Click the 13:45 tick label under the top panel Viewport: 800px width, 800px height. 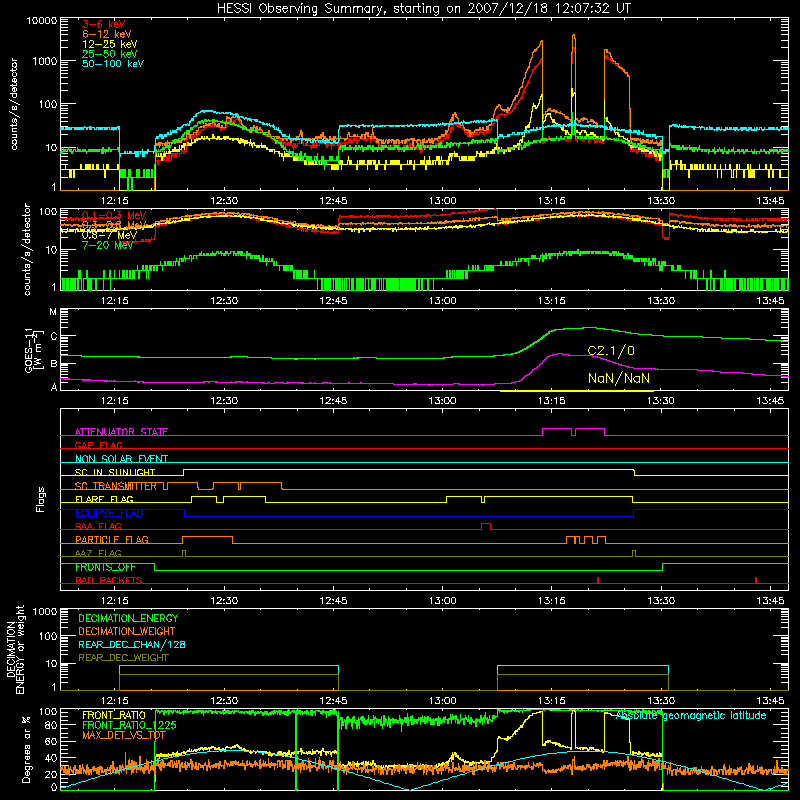pyautogui.click(x=770, y=201)
